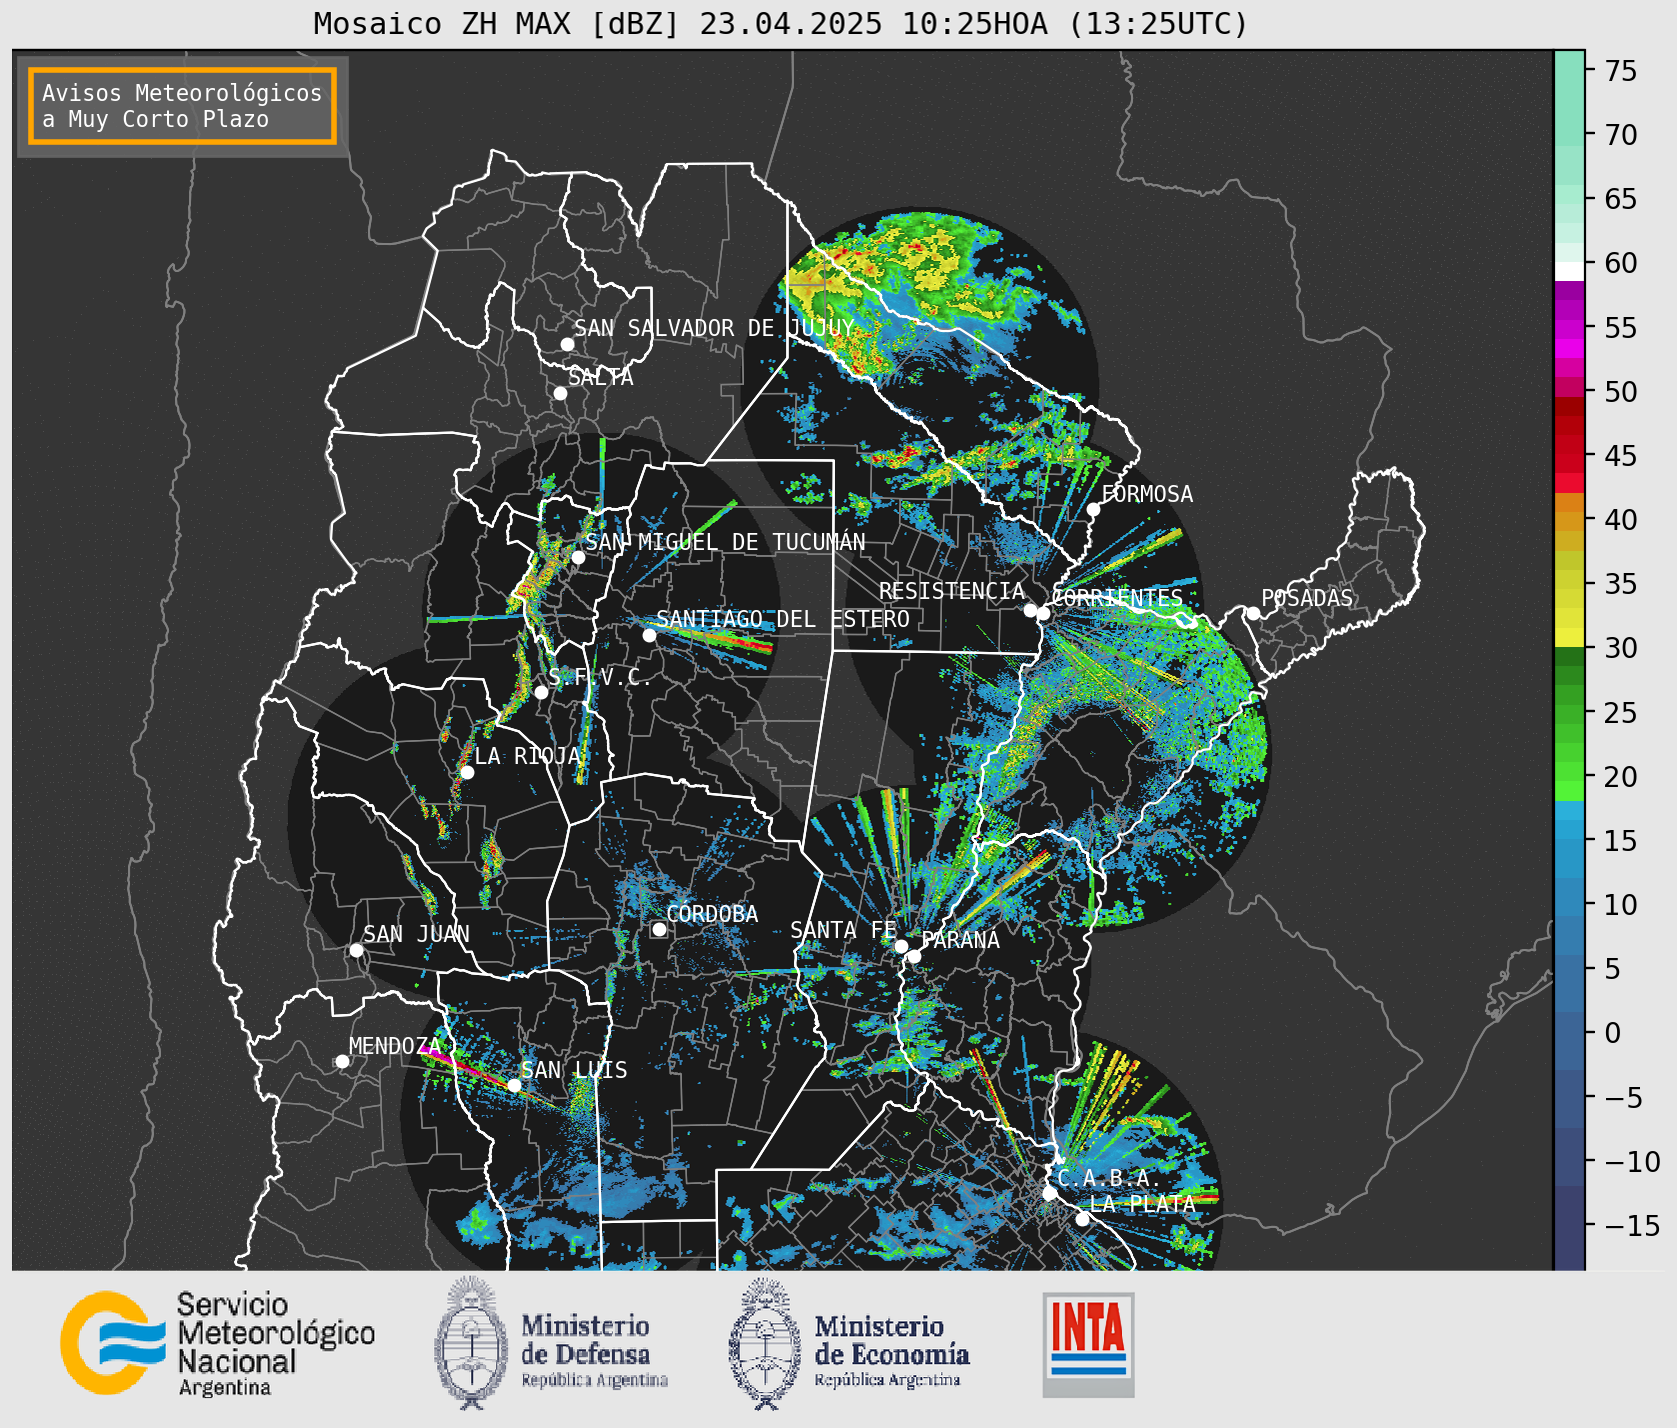Viewport: 1677px width, 1428px height.
Task: Click the 75 dBZ mint color on scale
Action: 1569,70
